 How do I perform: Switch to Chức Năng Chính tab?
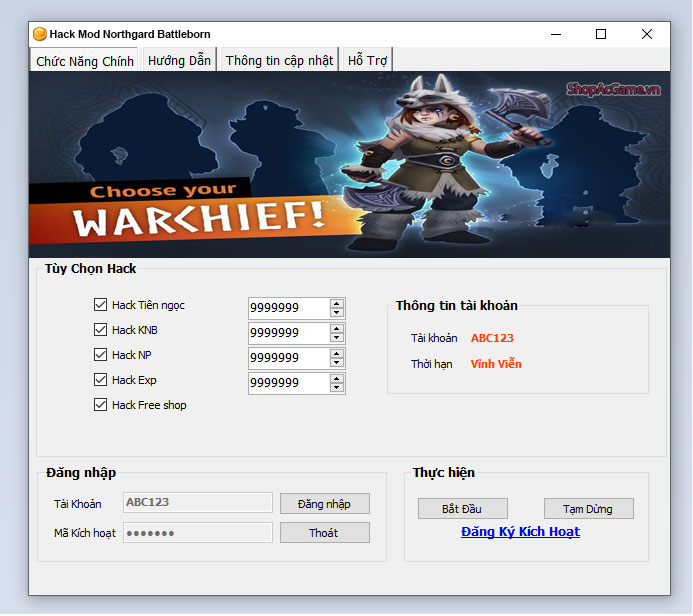click(x=84, y=61)
